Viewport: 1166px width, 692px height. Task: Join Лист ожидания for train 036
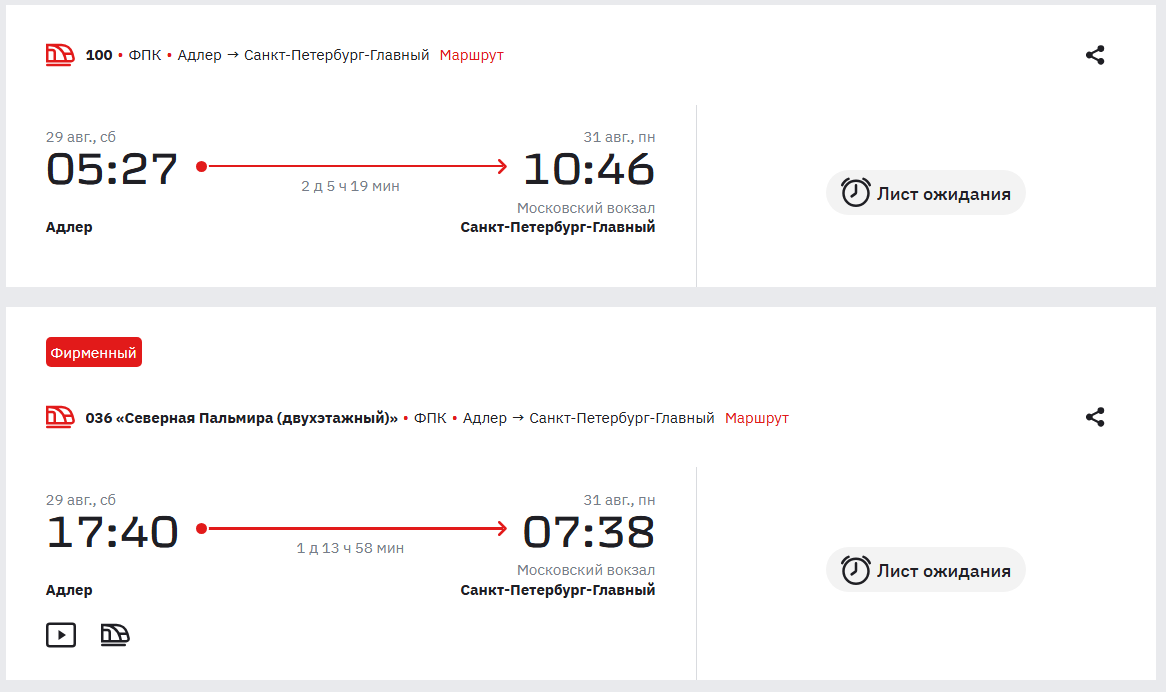pos(926,570)
